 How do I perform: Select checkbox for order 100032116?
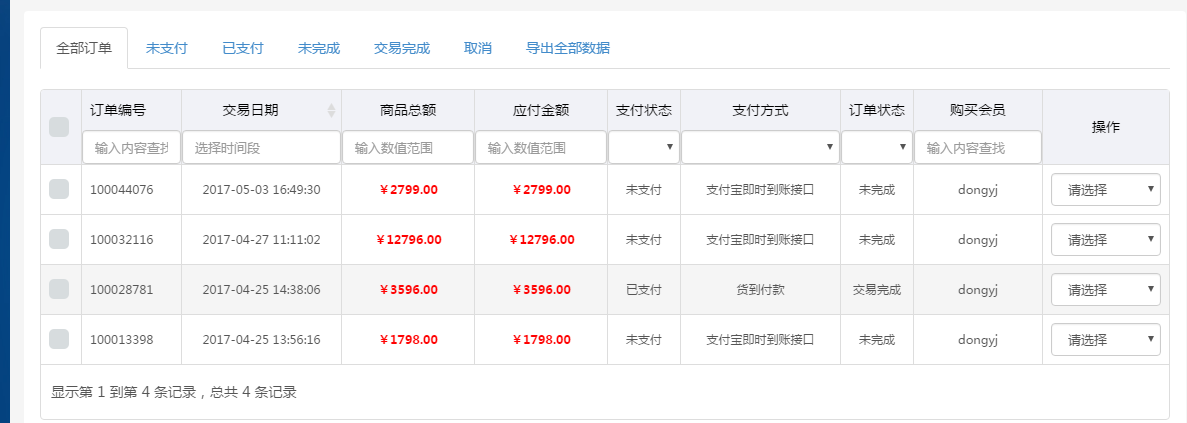[x=59, y=239]
